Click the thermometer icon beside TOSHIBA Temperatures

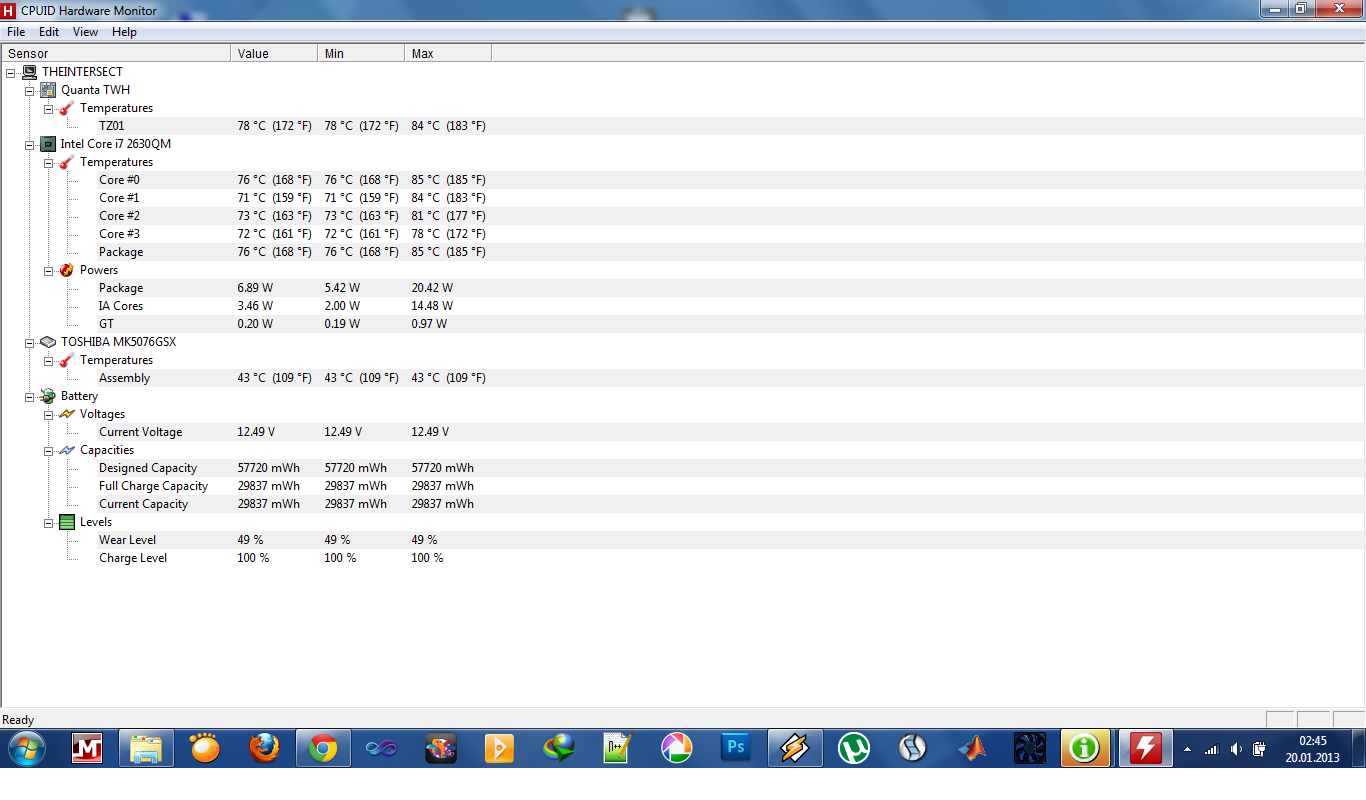(67, 360)
